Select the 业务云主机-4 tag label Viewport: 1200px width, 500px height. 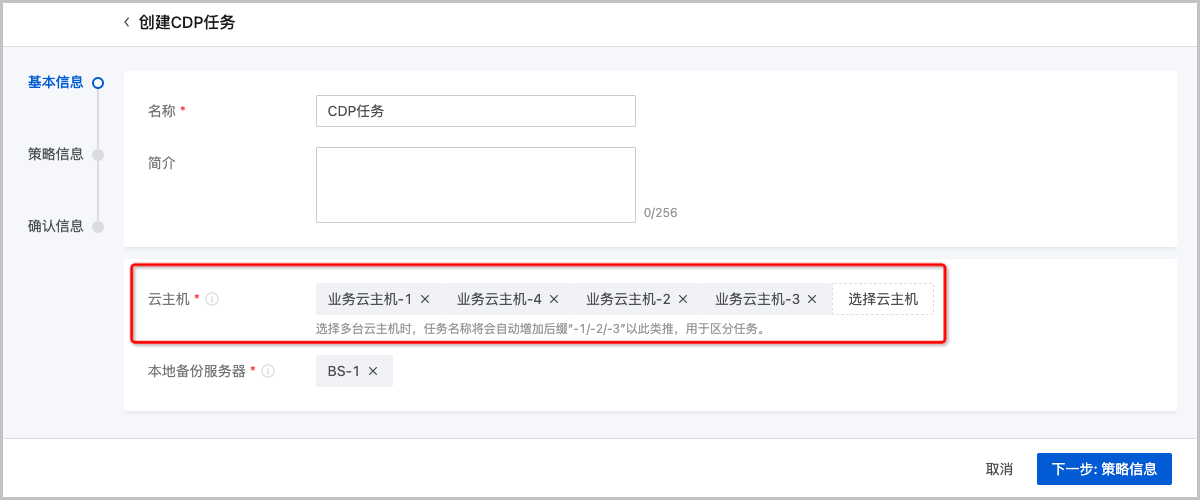point(498,299)
